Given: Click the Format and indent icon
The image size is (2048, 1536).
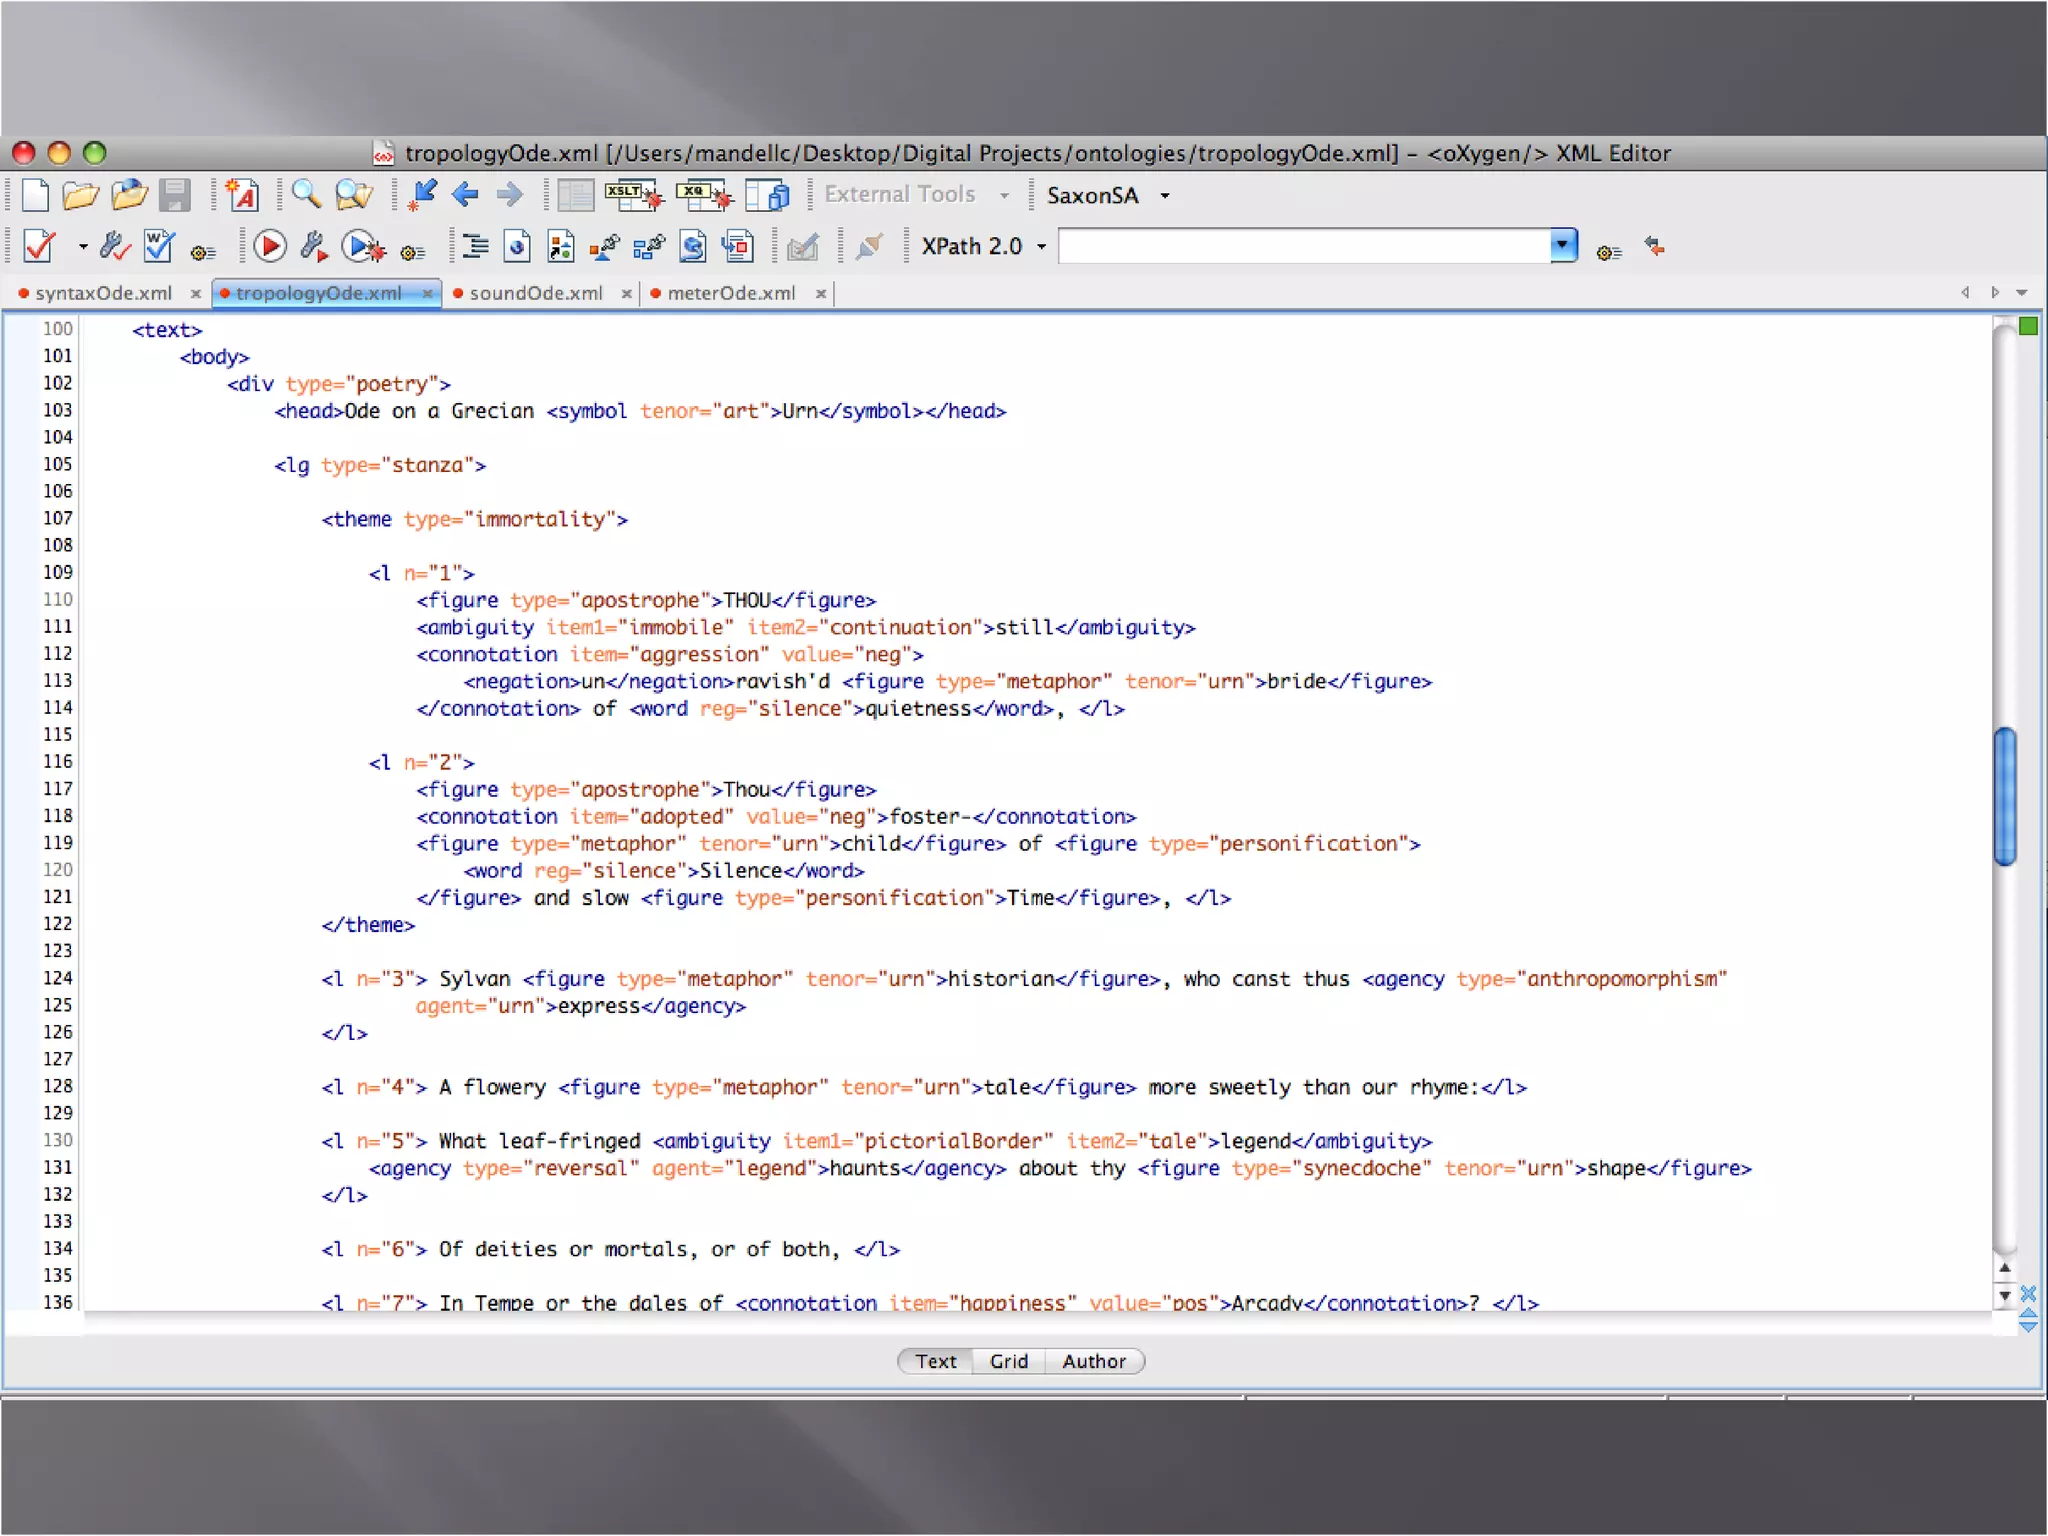Looking at the screenshot, I should pos(475,246).
